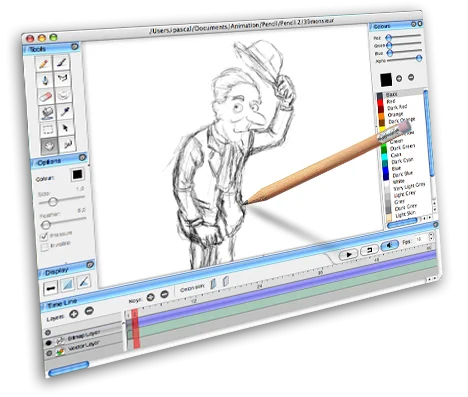Activate the rectangular Select tool

pyautogui.click(x=48, y=129)
